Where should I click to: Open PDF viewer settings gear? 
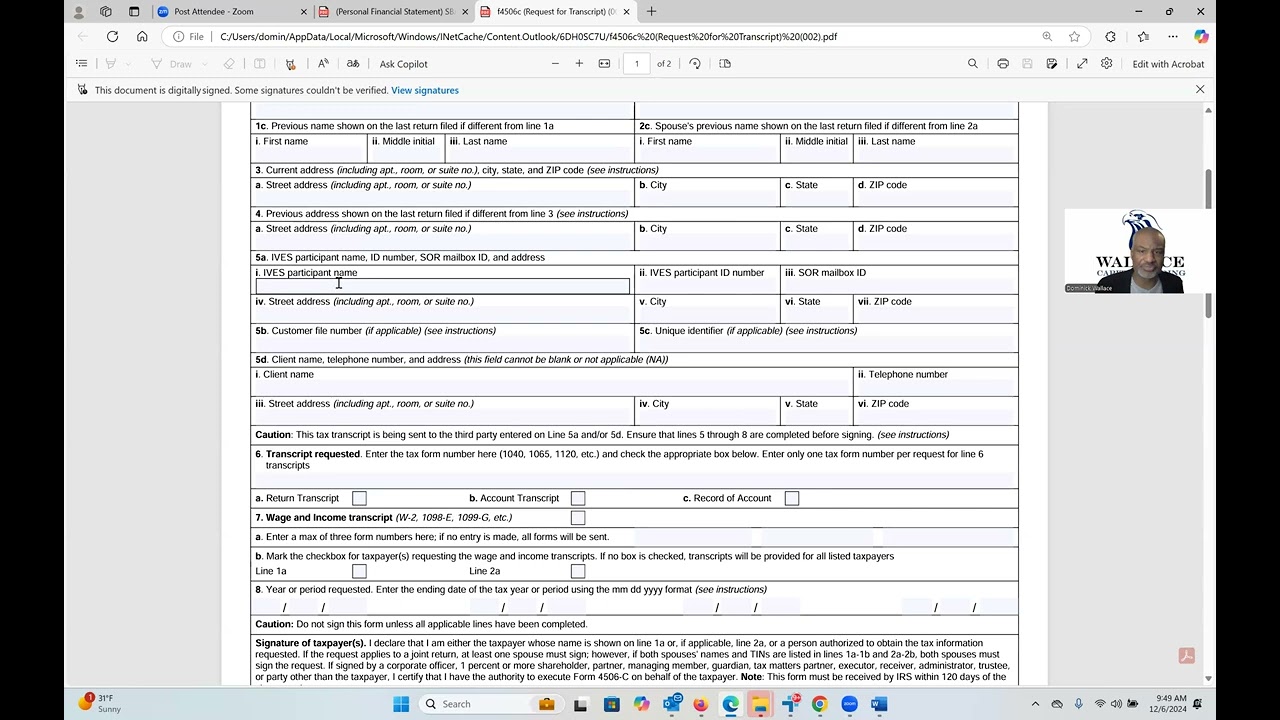(x=1106, y=64)
